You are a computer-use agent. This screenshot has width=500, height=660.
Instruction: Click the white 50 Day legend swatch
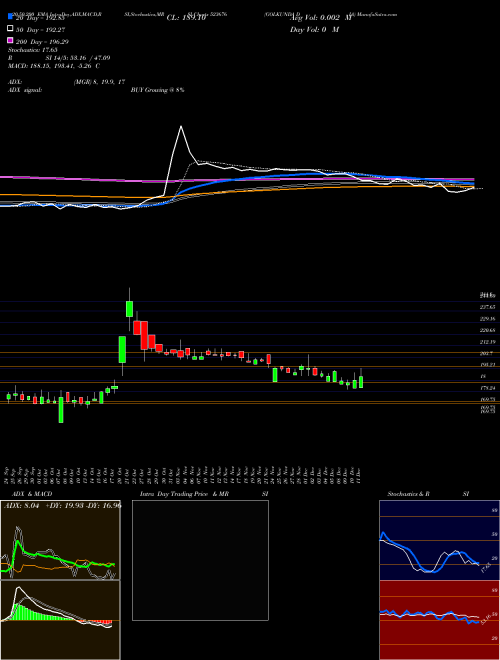click(11, 29)
